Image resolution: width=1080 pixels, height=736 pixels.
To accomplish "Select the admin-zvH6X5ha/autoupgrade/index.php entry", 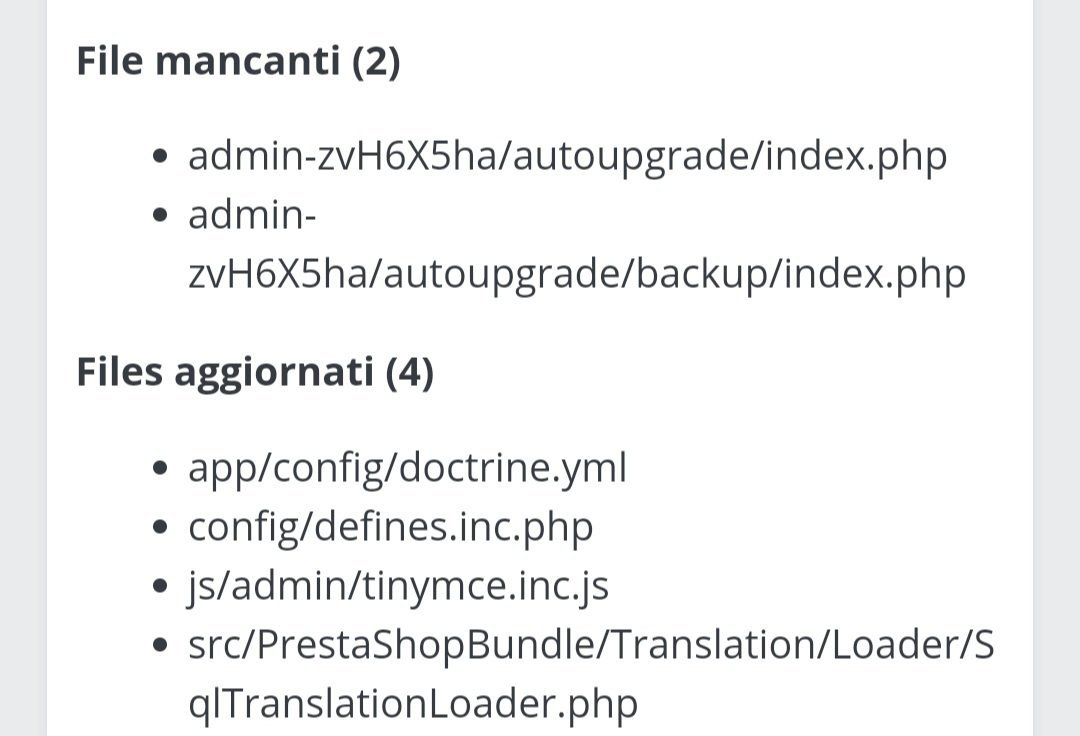I will 568,156.
